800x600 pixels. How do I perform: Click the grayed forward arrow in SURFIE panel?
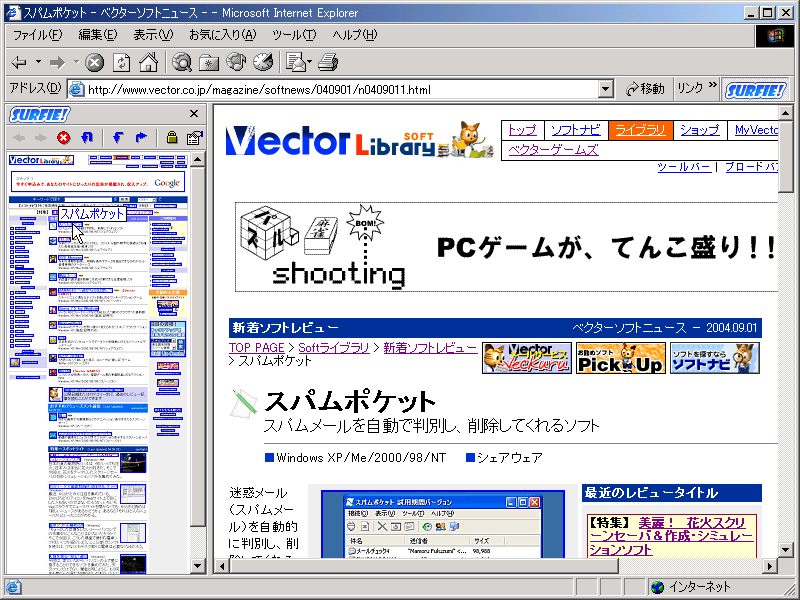coord(41,138)
